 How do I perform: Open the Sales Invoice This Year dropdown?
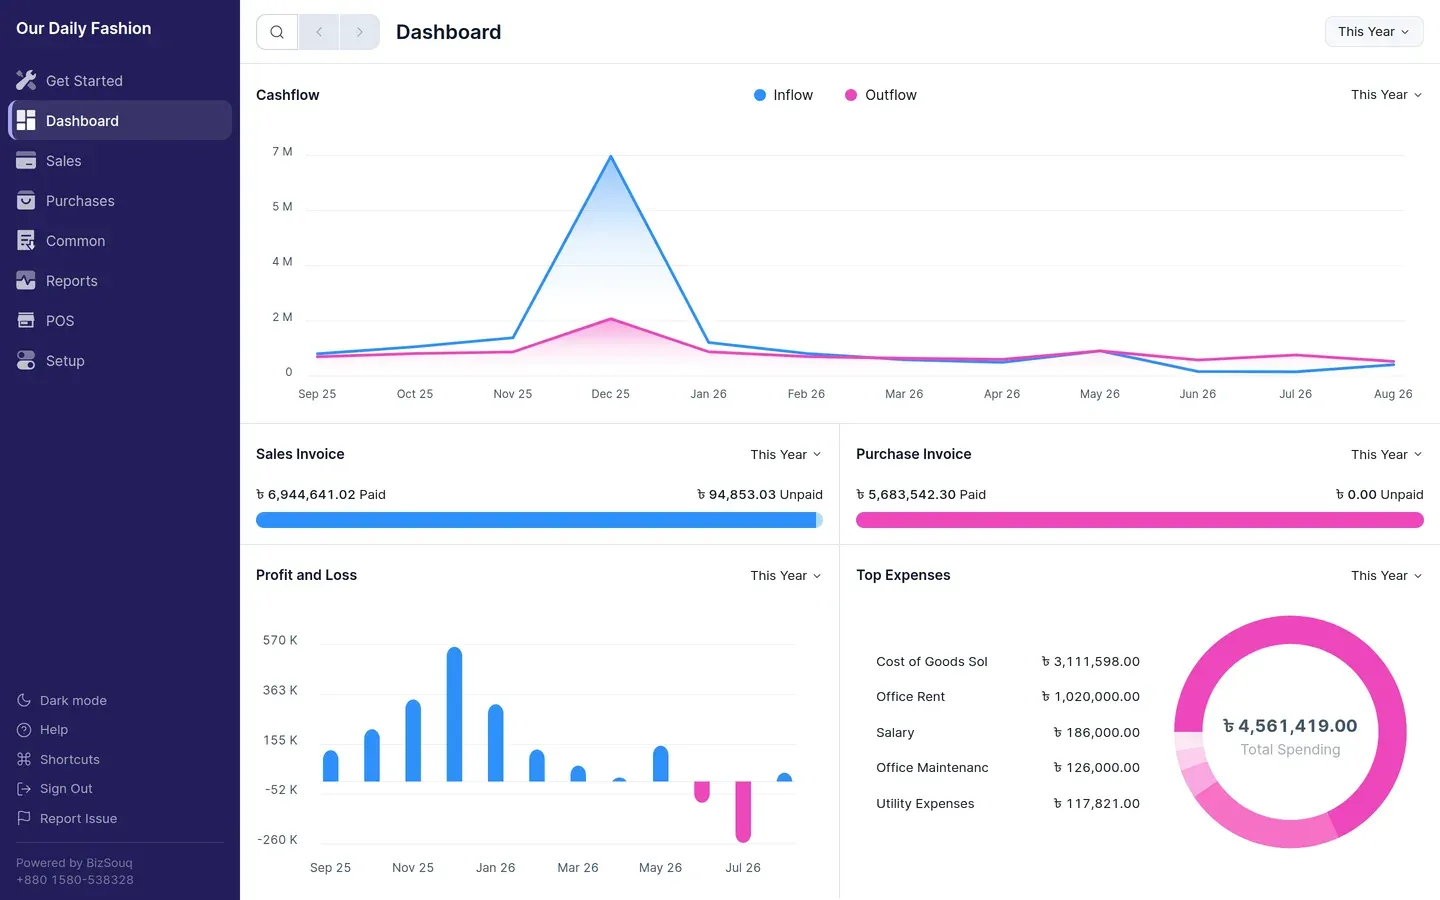(x=786, y=454)
